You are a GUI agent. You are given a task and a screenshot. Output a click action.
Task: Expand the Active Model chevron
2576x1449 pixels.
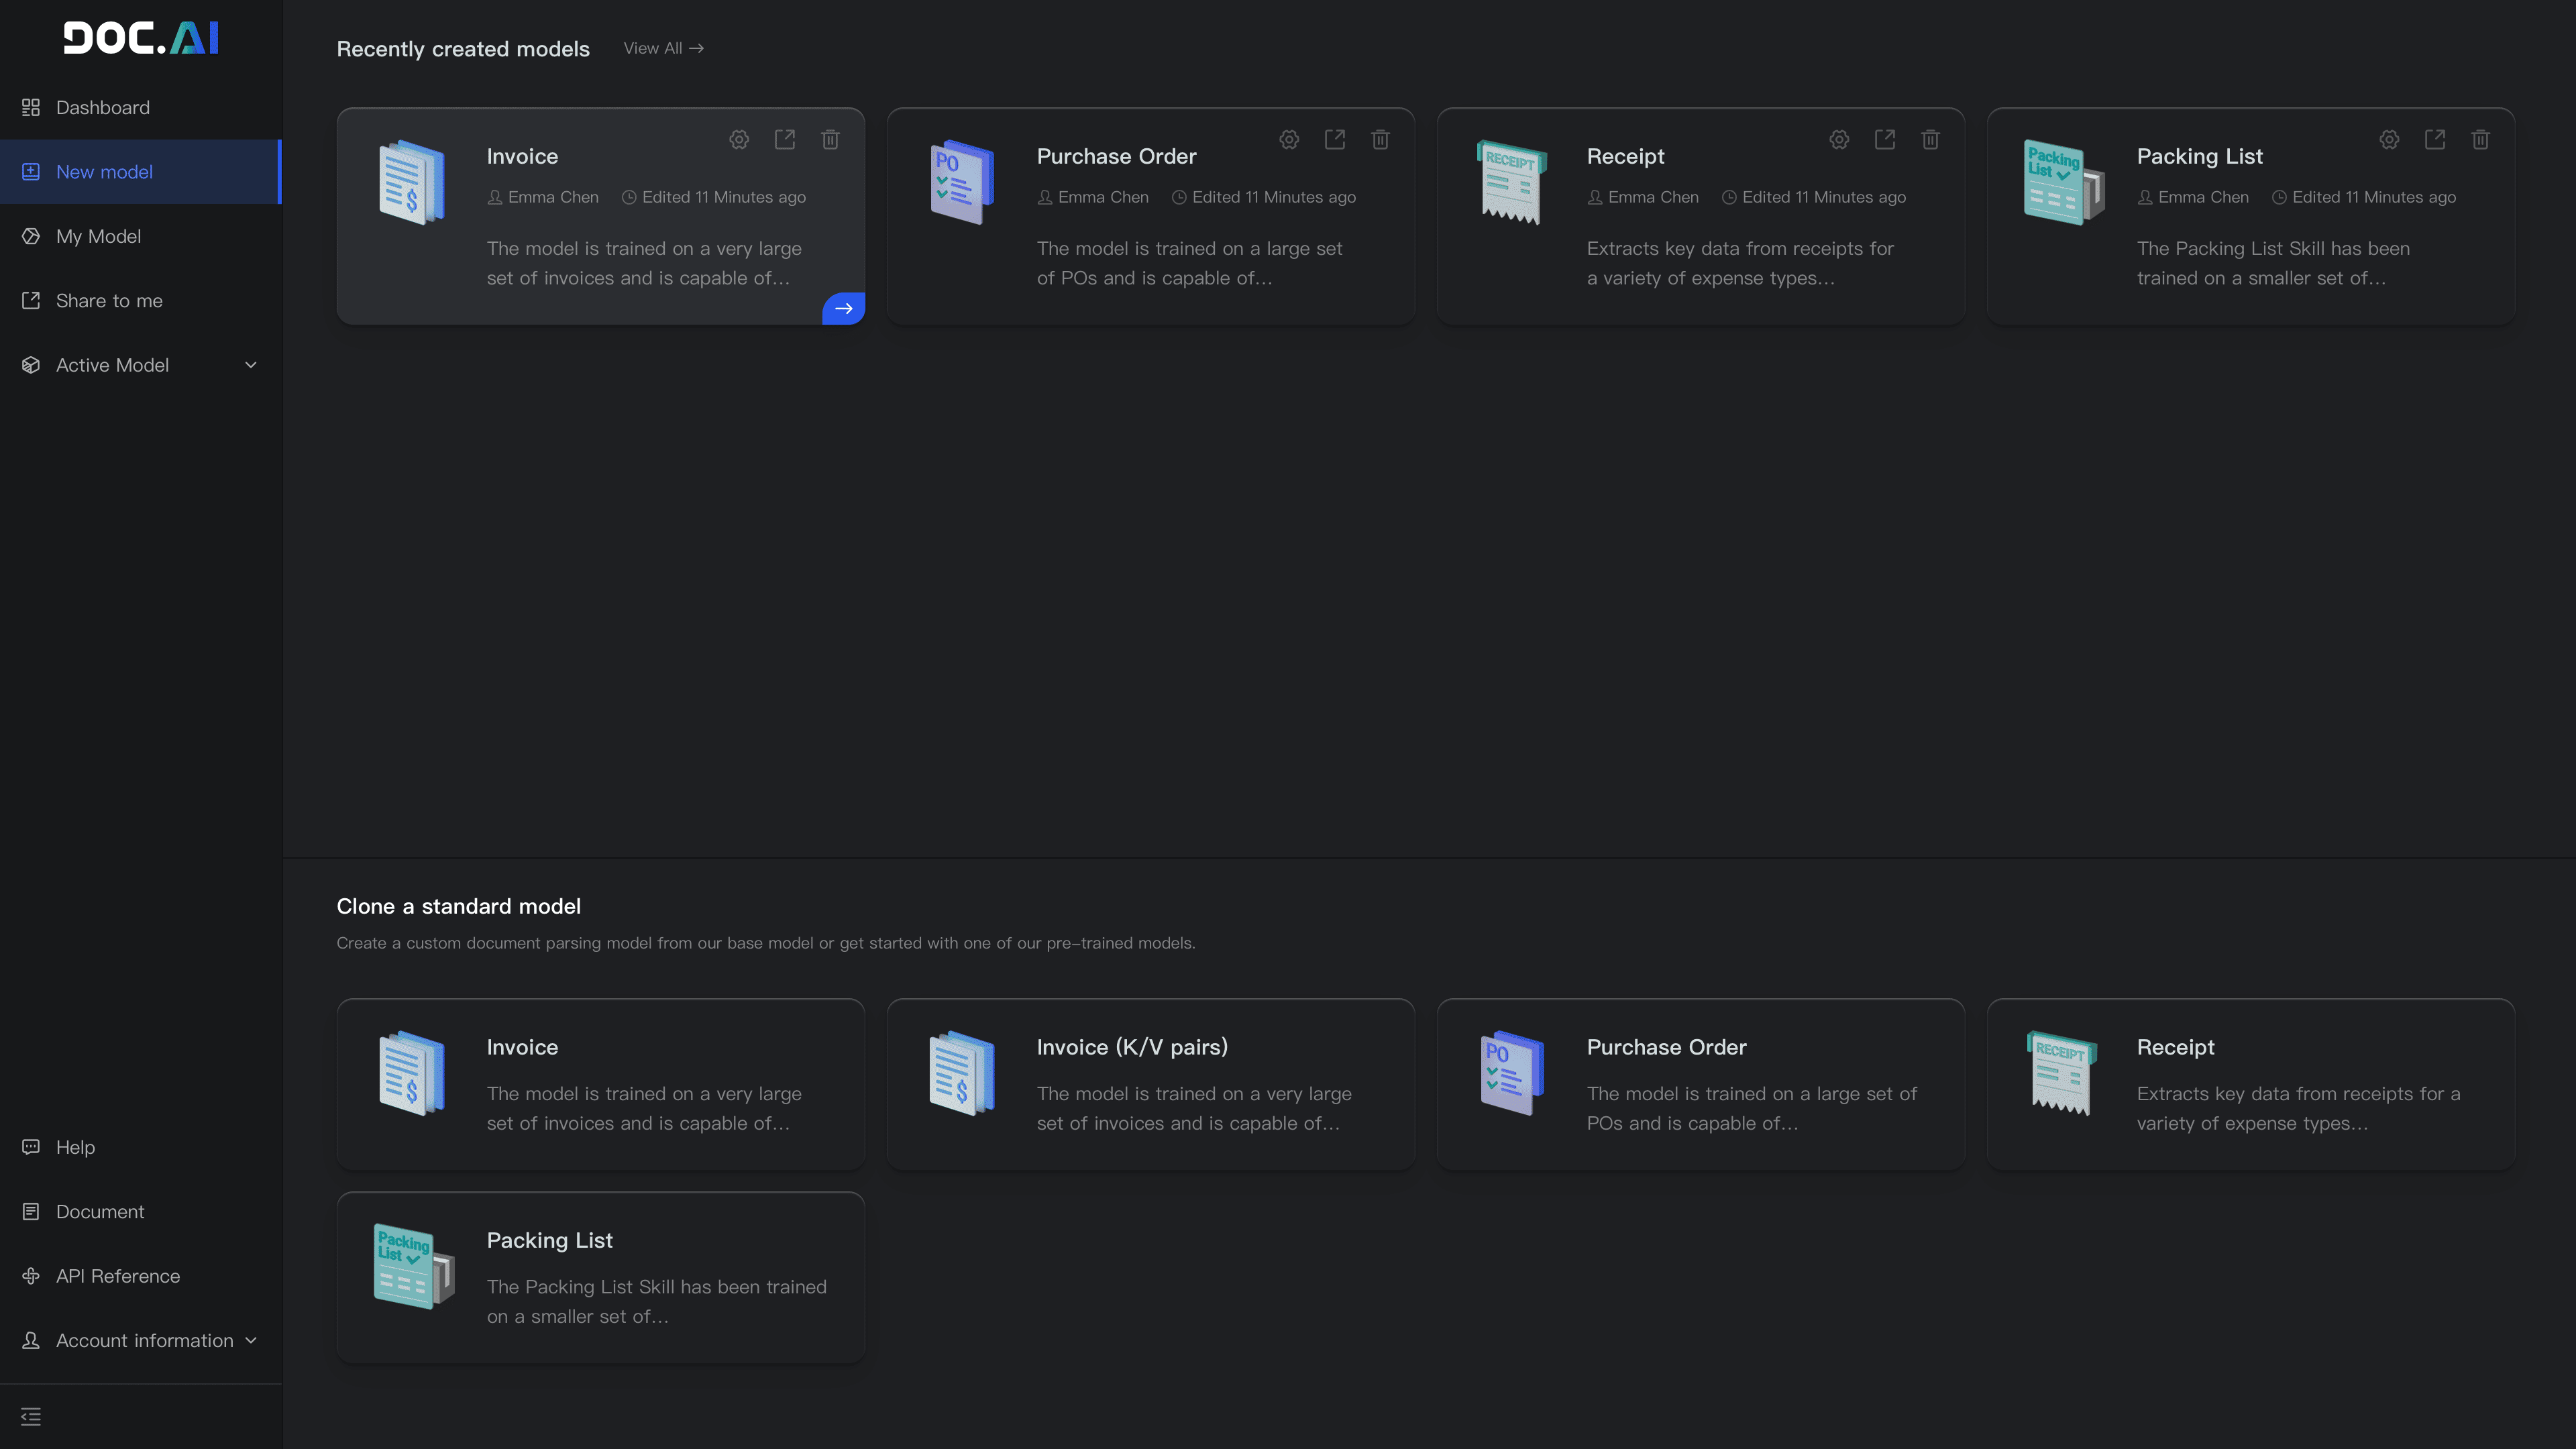(x=251, y=365)
